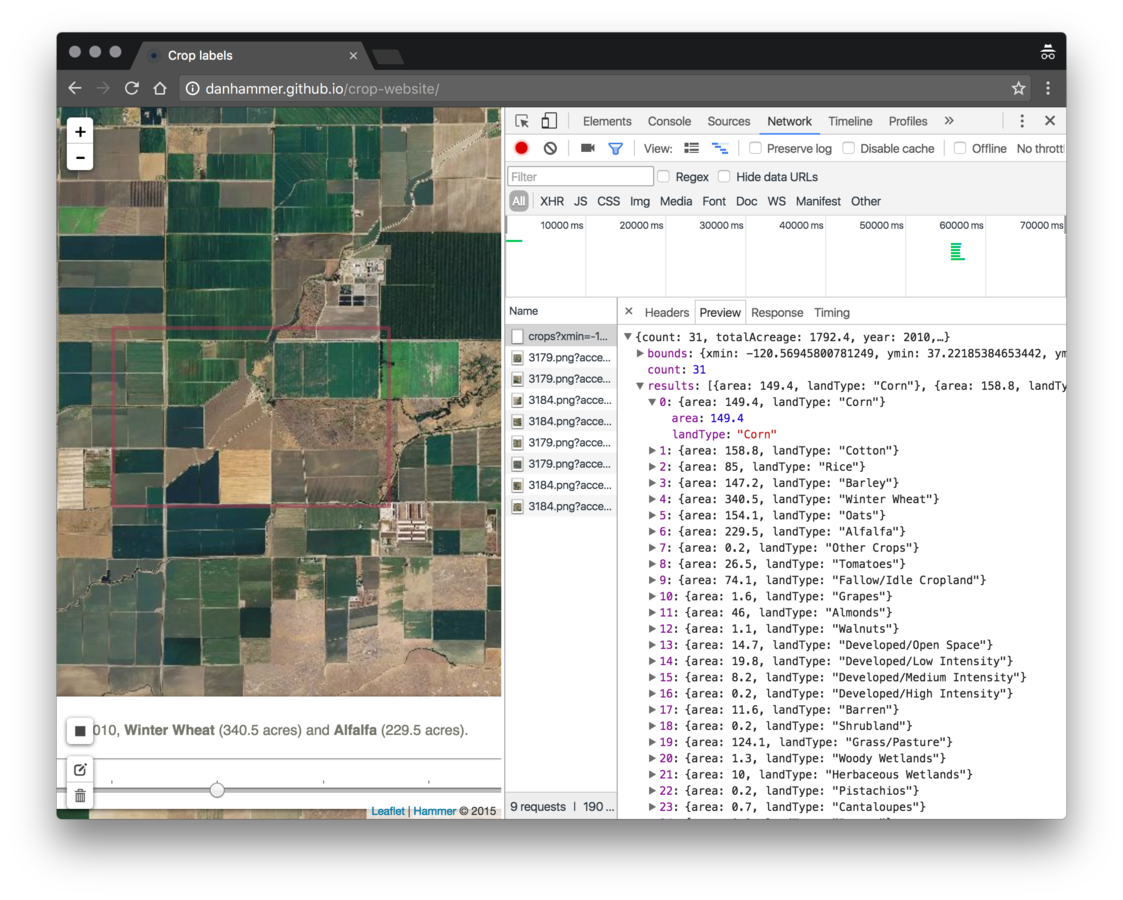This screenshot has width=1123, height=900.
Task: Select the All request type filter
Action: tap(519, 201)
